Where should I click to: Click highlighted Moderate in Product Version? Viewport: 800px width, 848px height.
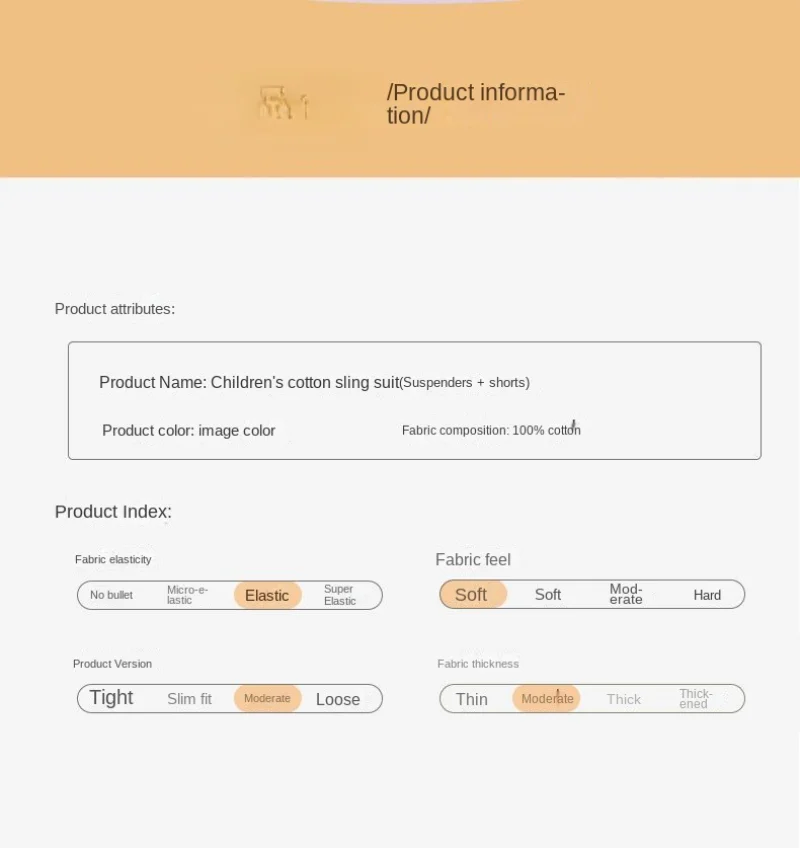(267, 698)
